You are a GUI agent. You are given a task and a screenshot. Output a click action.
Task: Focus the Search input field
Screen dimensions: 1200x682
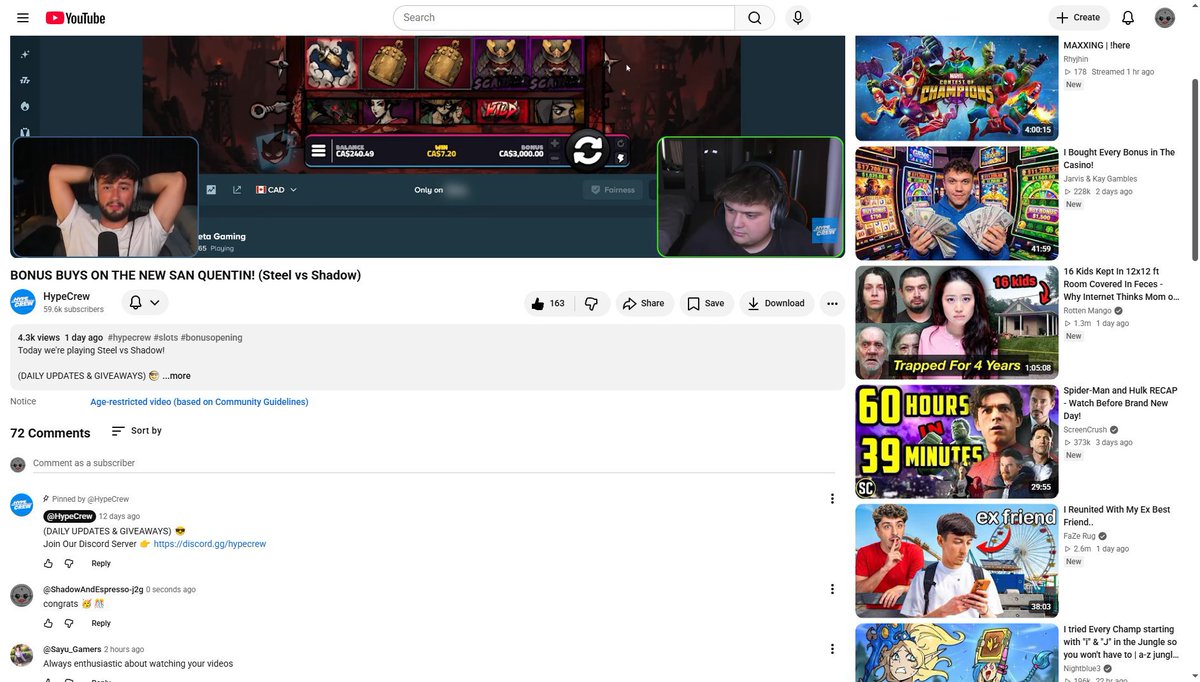tap(564, 17)
